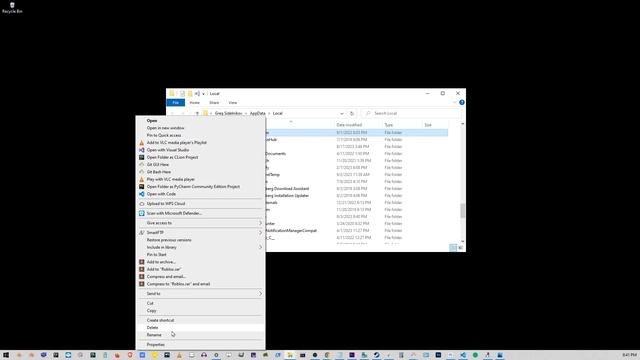Screen dimensions: 640x360
Task: Click the VS Code icon in the taskbar
Action: tap(463, 355)
